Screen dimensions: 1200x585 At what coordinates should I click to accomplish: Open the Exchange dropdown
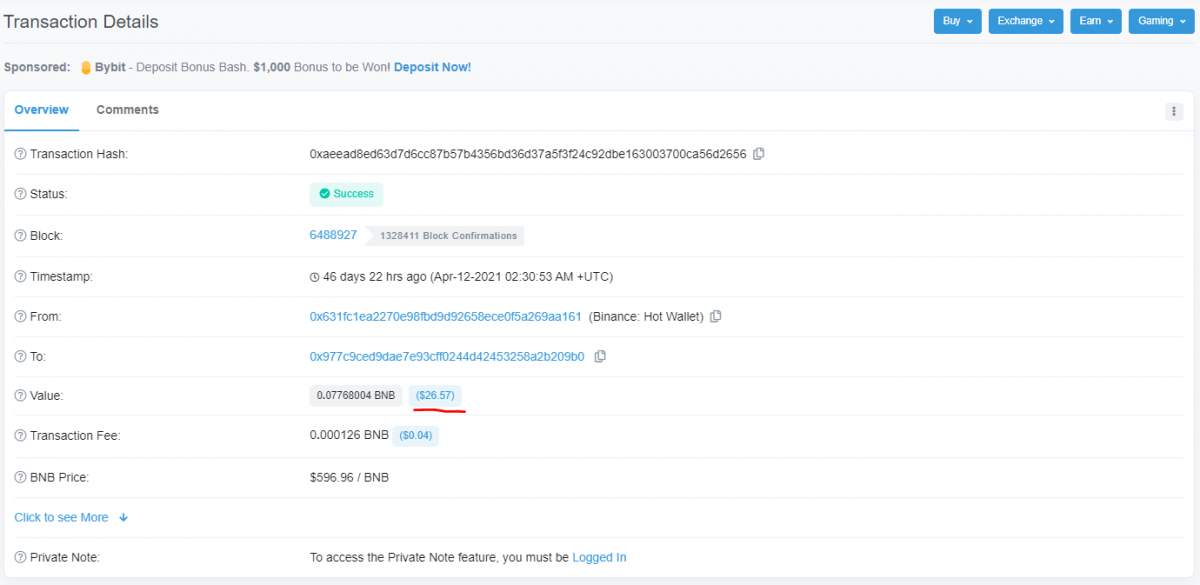click(x=1025, y=20)
